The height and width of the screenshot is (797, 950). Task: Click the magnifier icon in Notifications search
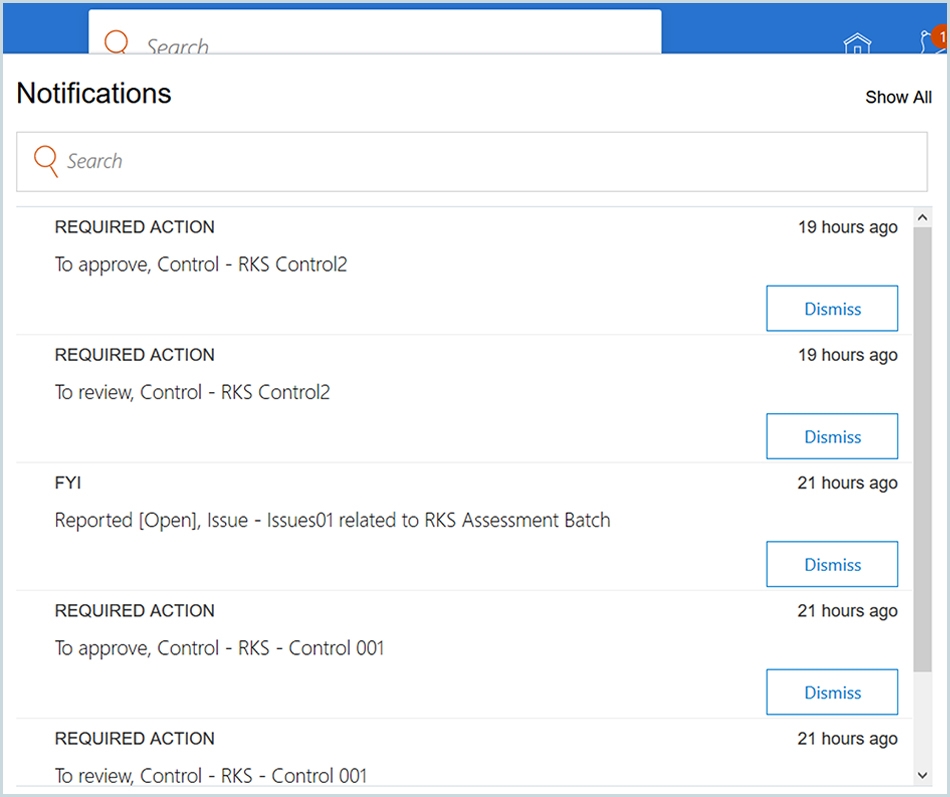44,160
